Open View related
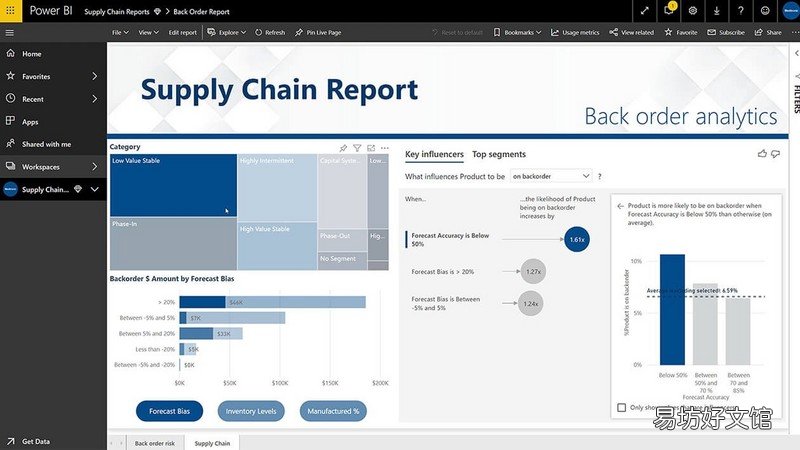The image size is (800, 450). [632, 32]
